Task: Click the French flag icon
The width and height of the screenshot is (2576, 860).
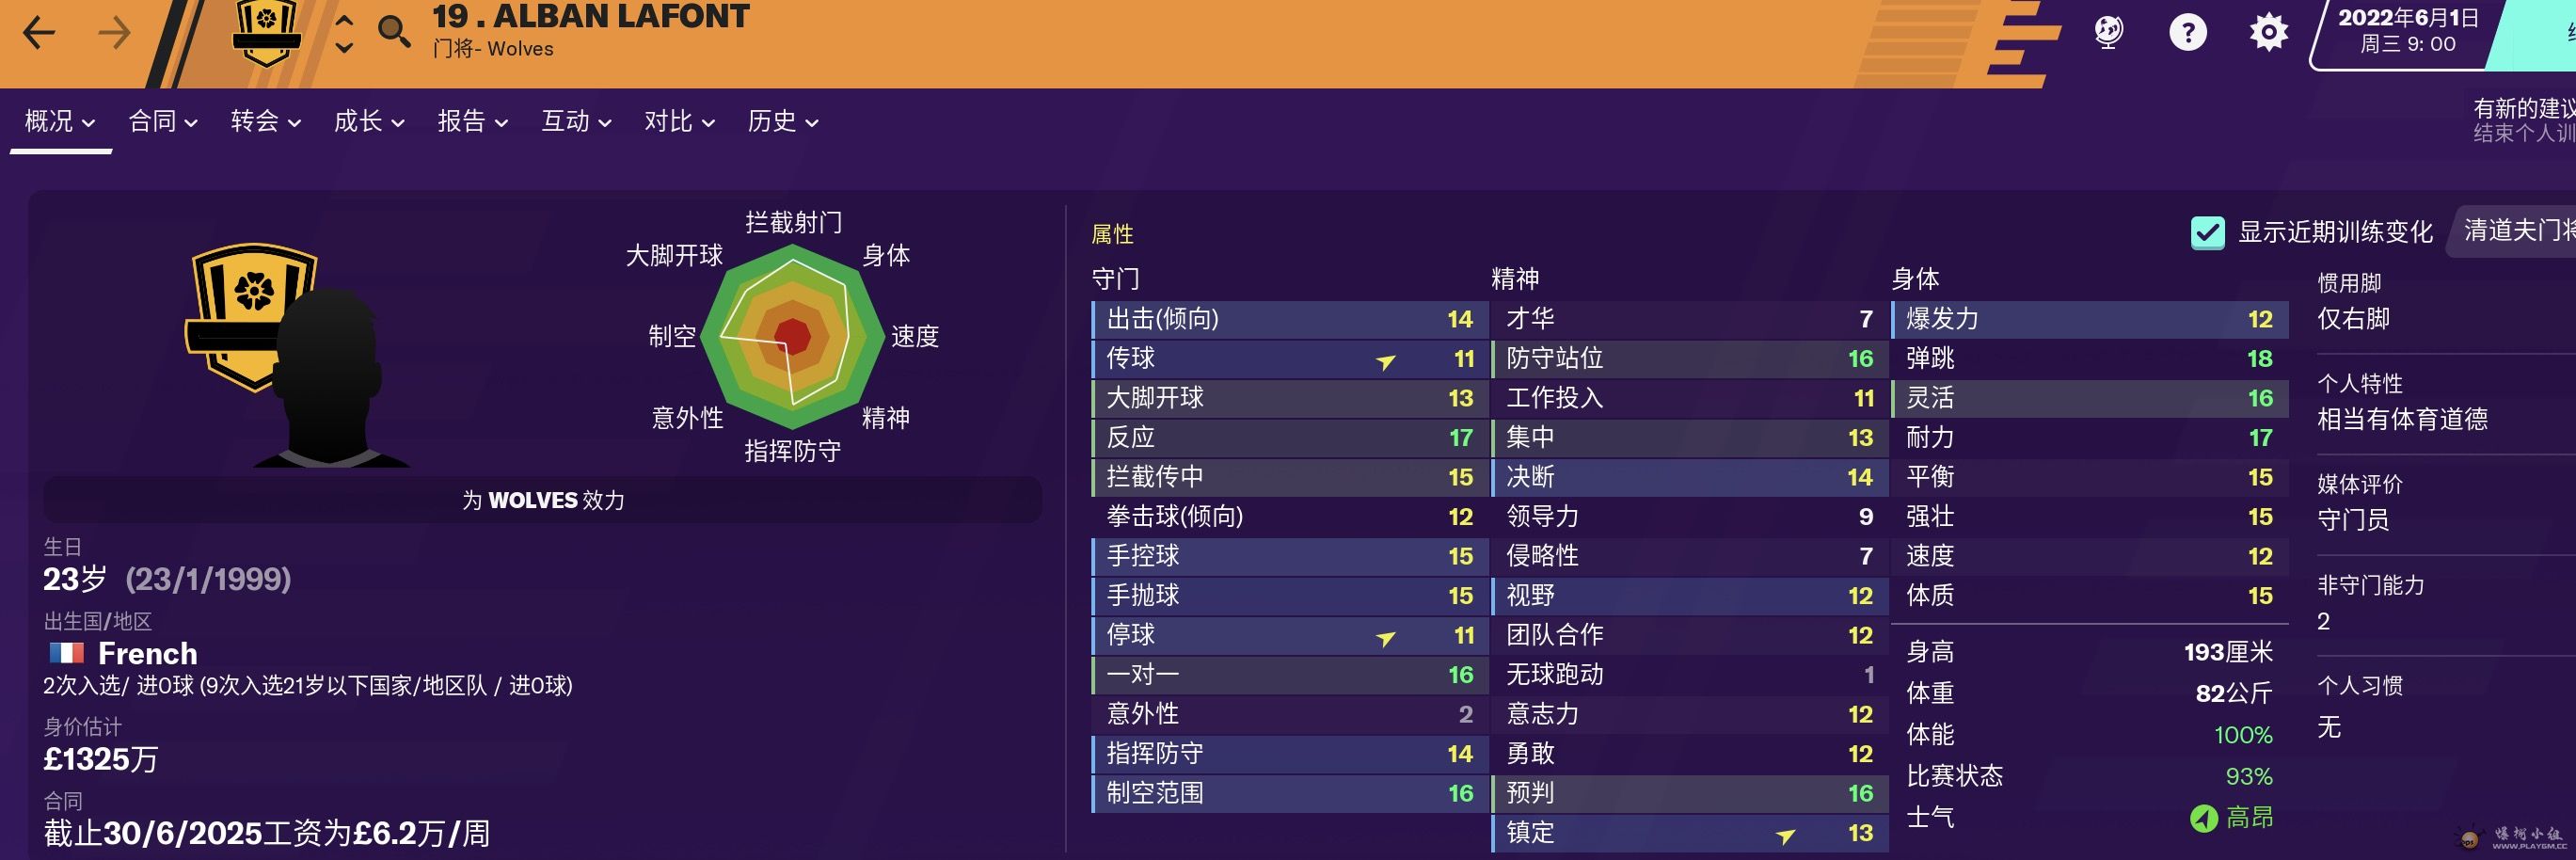Action: pos(67,653)
